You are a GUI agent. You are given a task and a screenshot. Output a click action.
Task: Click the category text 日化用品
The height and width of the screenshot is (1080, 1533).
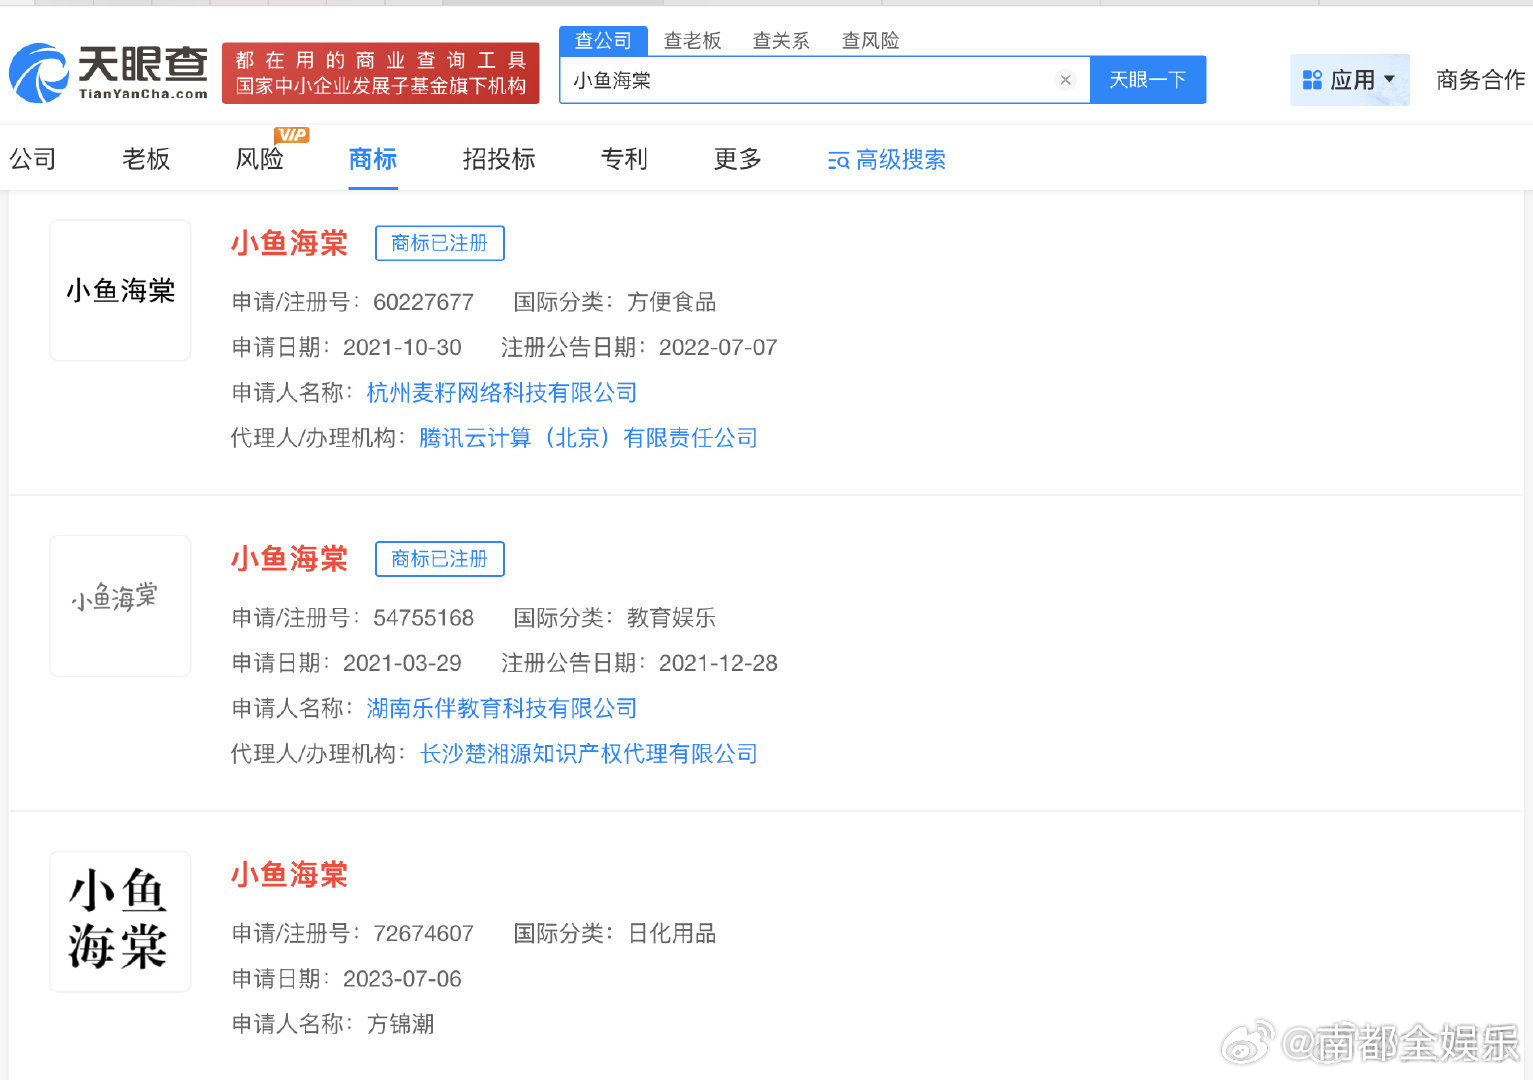[672, 934]
